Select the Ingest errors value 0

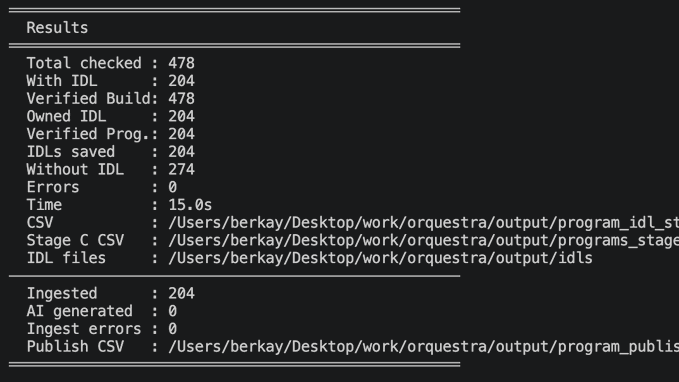coord(172,329)
